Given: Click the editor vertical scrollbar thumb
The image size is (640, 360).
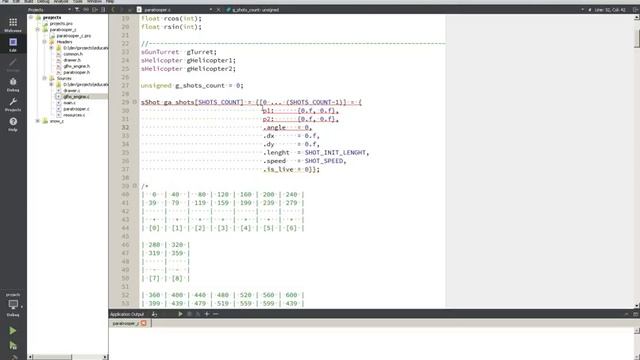Looking at the screenshot, I should pos(637,39).
